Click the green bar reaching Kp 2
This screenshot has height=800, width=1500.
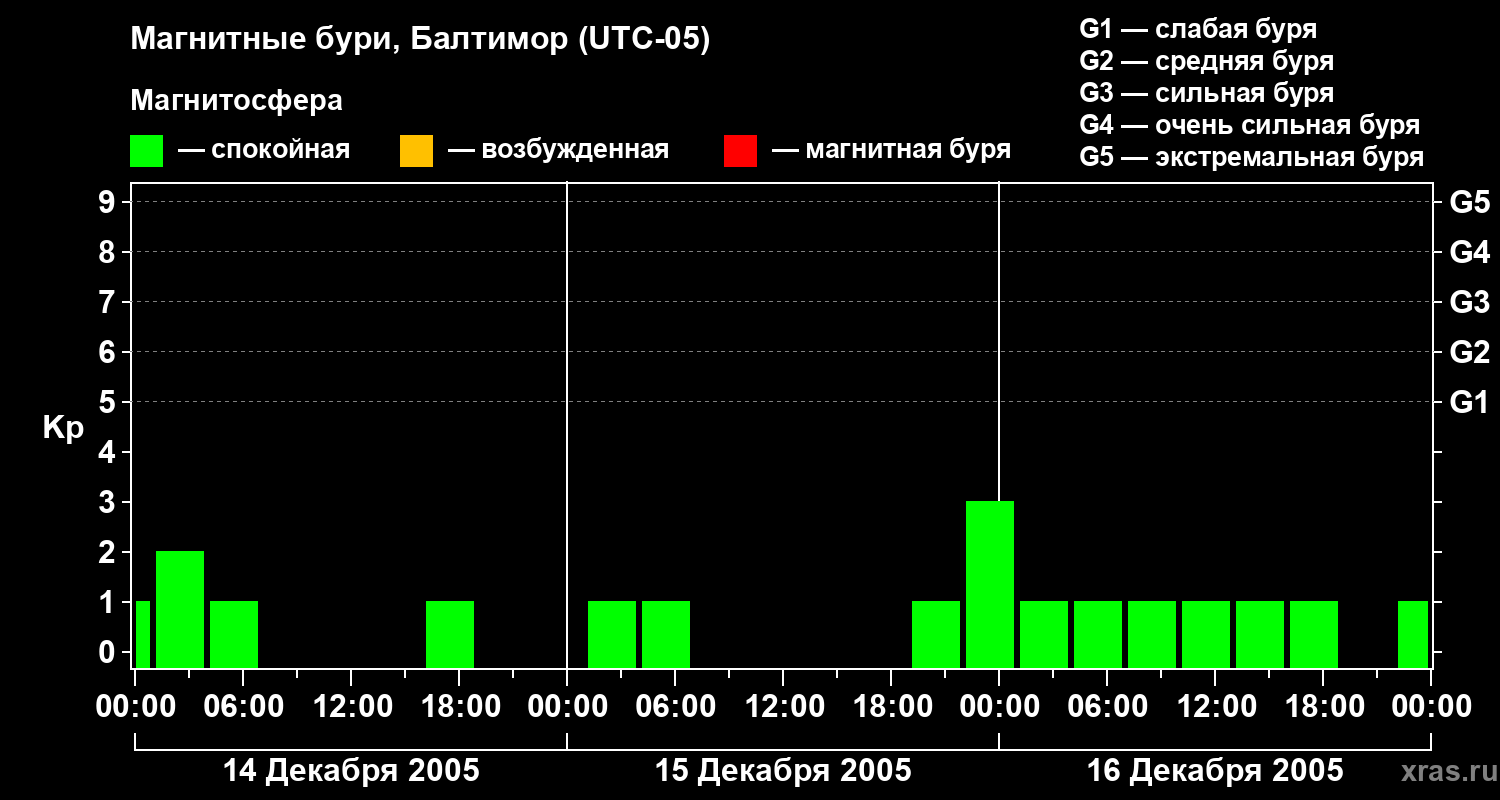click(x=180, y=609)
